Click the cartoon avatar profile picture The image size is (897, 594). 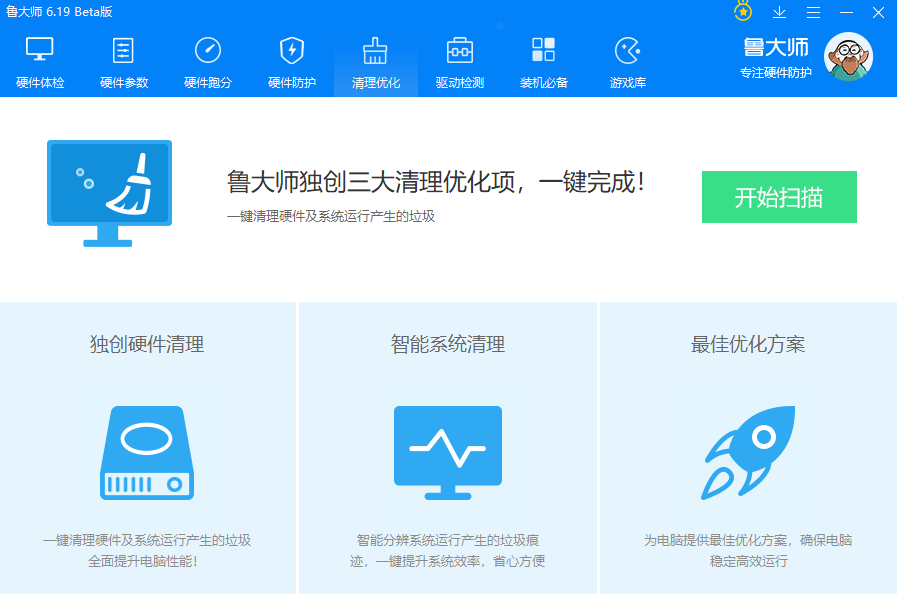tap(848, 57)
